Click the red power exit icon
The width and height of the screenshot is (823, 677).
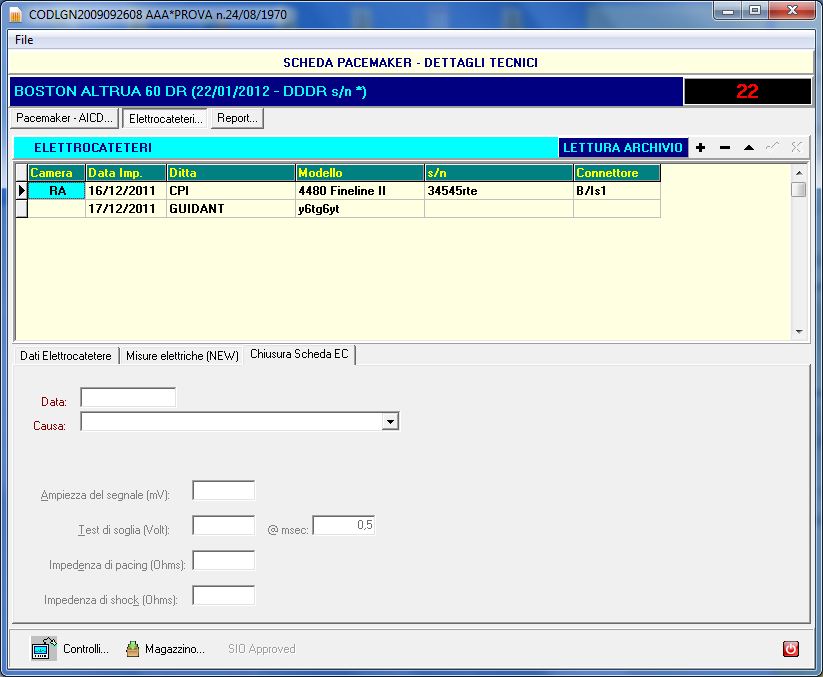(x=790, y=649)
